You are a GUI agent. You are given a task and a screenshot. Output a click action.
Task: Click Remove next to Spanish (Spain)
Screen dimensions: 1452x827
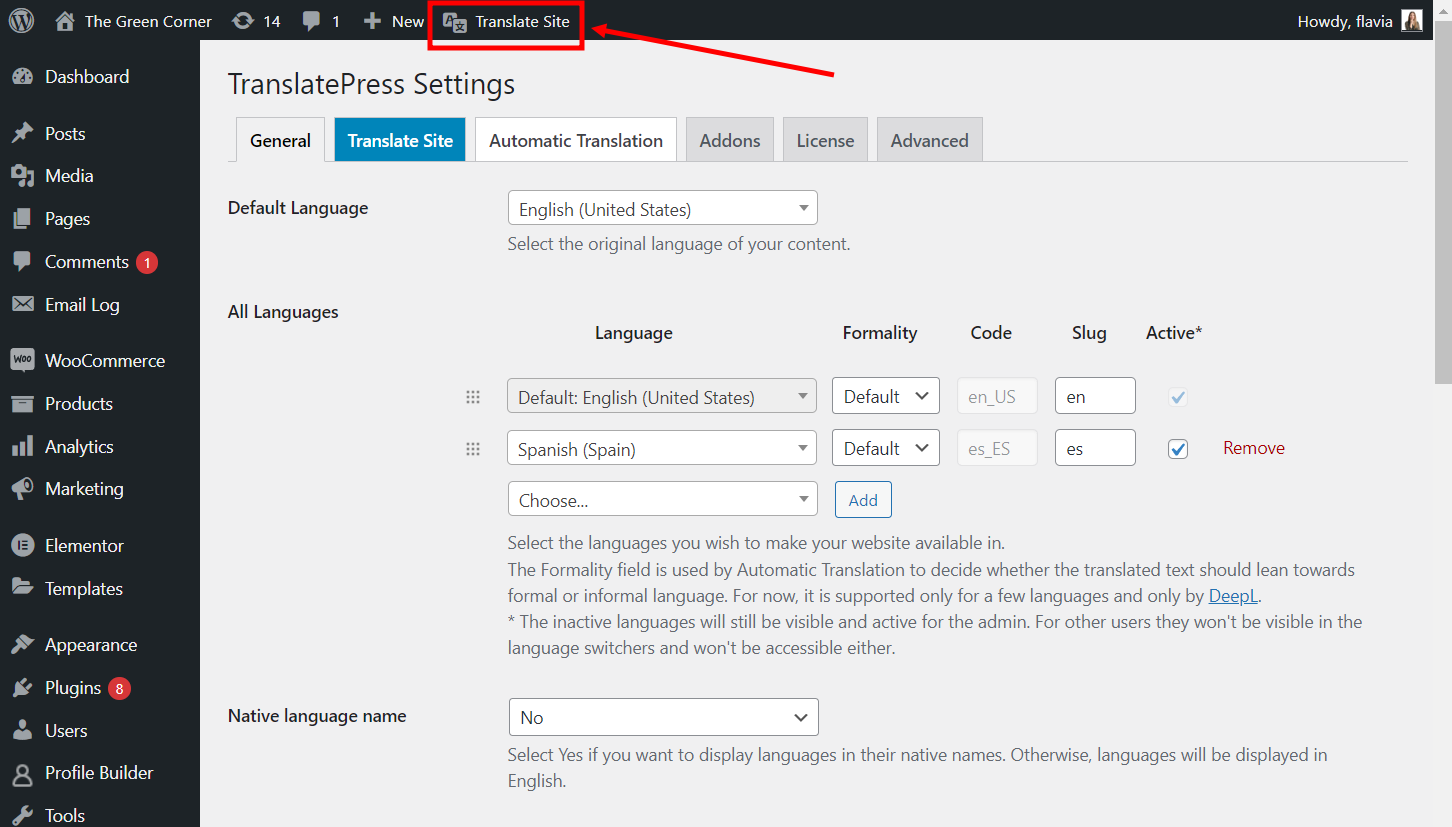click(1253, 448)
